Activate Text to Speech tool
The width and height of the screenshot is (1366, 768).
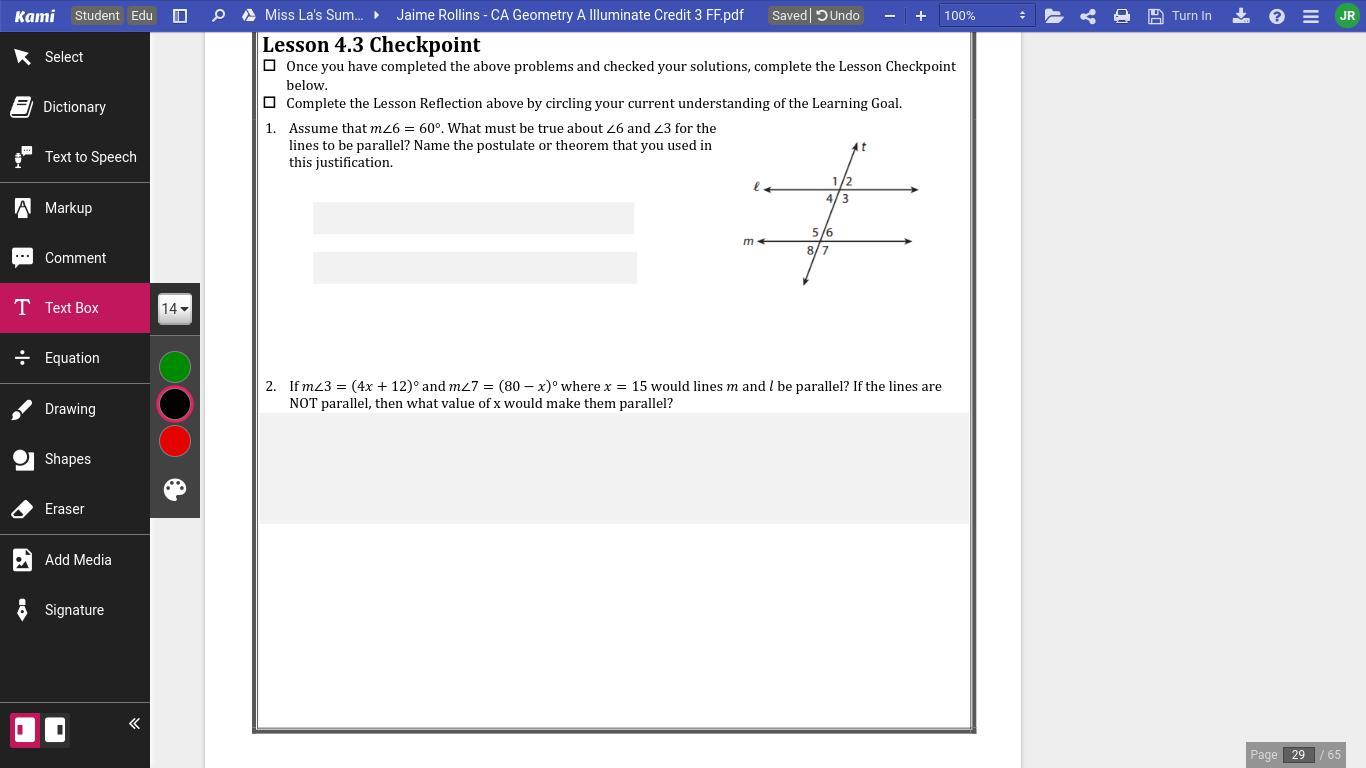tap(75, 157)
